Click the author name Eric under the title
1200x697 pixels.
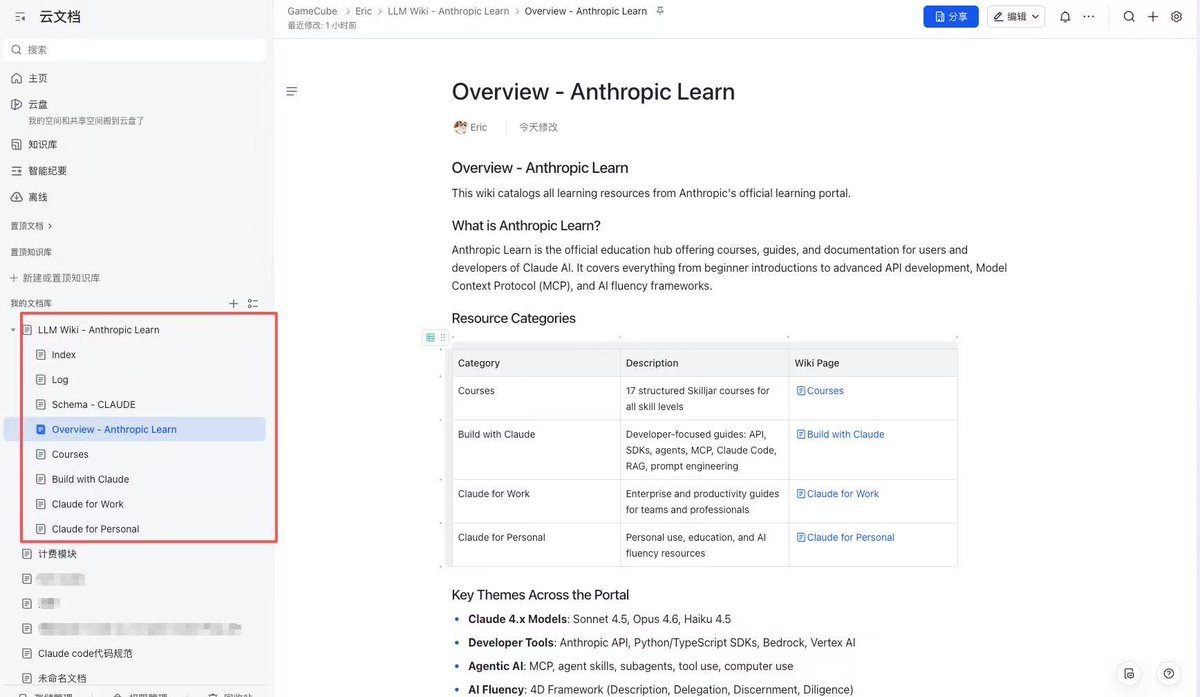[478, 127]
